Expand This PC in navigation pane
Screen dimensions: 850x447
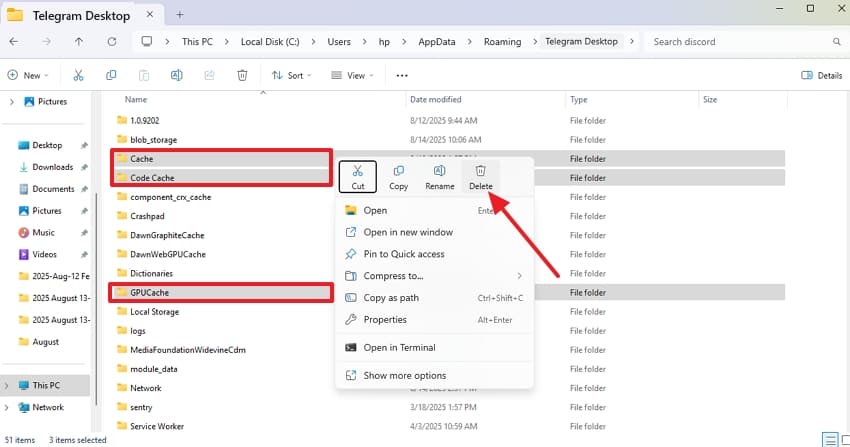click(7, 386)
